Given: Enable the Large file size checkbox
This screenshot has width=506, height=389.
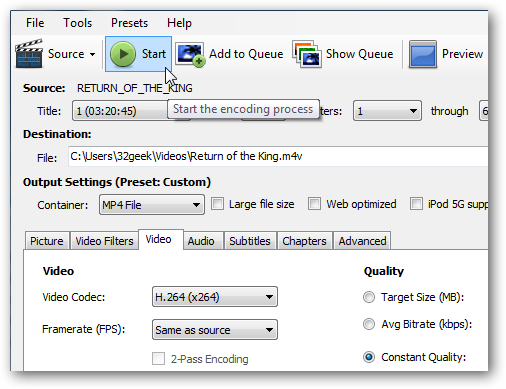Looking at the screenshot, I should (217, 204).
